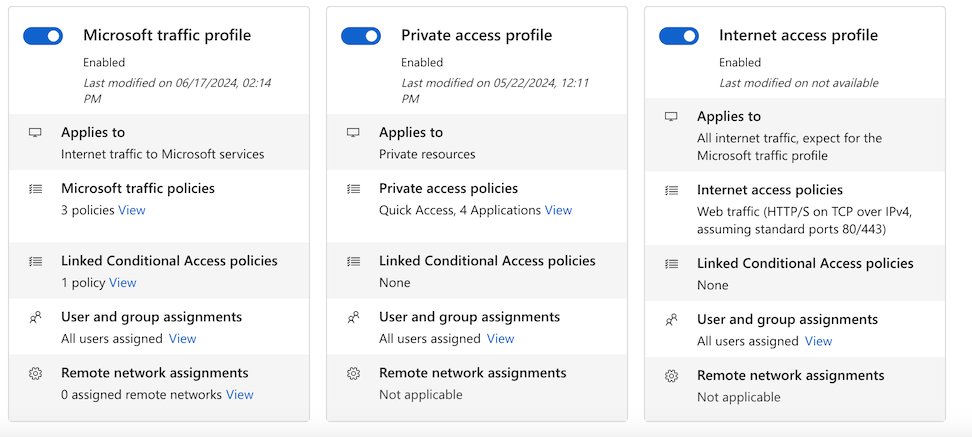Viewport: 972px width, 437px height.
Task: View the 3 Microsoft traffic policies
Action: pyautogui.click(x=132, y=210)
